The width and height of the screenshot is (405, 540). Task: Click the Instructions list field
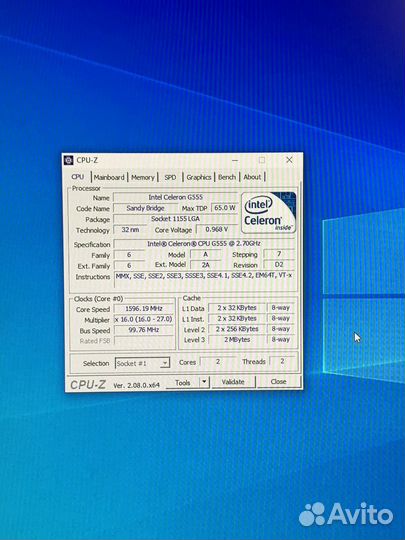tap(204, 279)
